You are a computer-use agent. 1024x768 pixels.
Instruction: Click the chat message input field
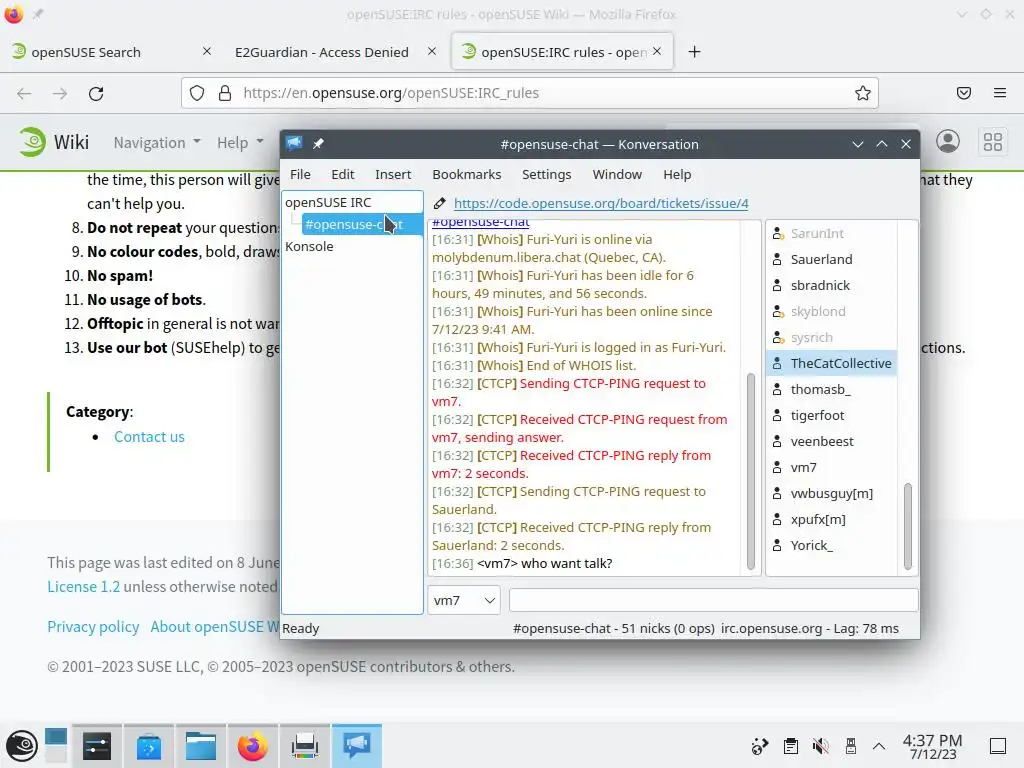pyautogui.click(x=713, y=600)
